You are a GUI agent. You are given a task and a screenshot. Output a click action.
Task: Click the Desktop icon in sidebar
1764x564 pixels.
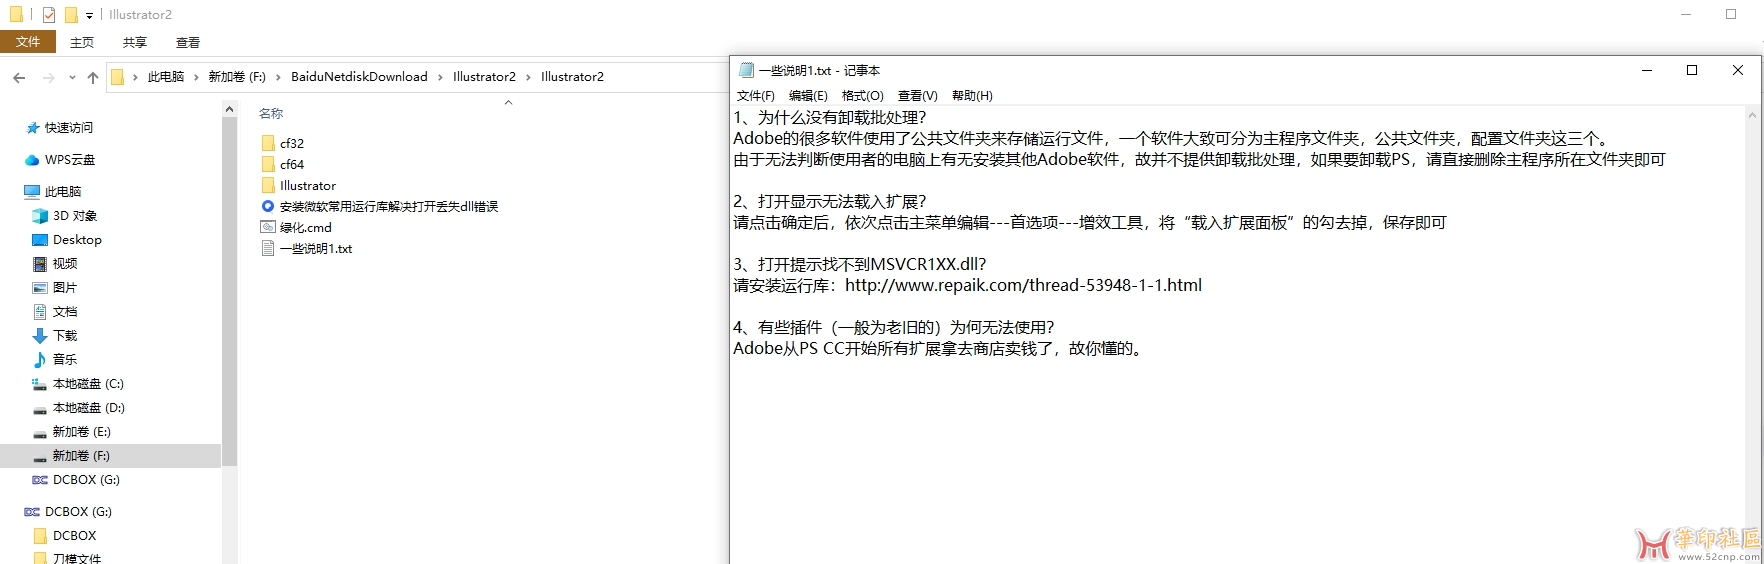(40, 240)
